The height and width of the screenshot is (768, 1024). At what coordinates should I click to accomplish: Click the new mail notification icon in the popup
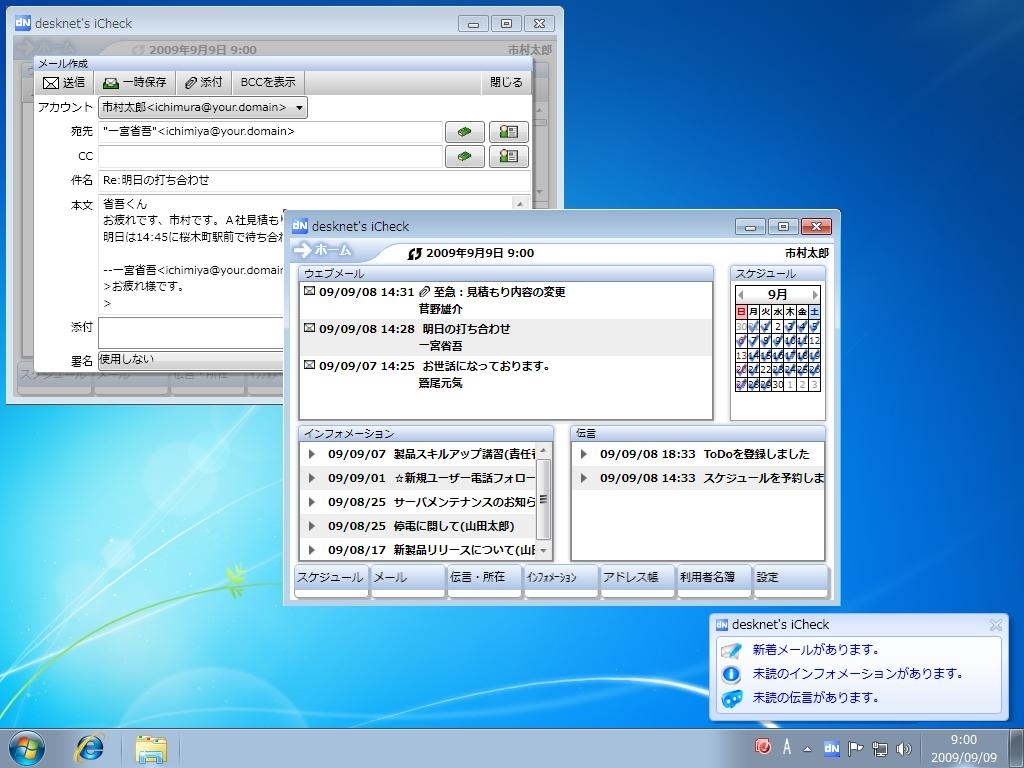coord(731,650)
